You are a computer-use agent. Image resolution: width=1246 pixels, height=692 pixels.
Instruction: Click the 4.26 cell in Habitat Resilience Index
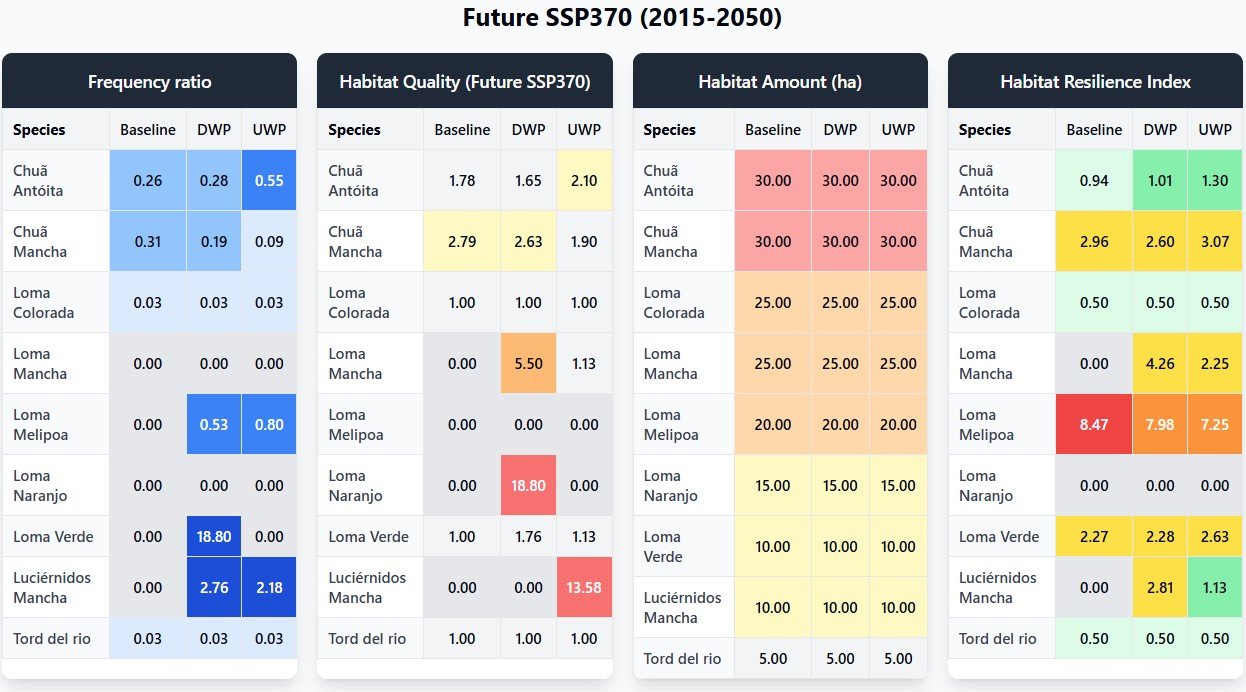(1159, 364)
